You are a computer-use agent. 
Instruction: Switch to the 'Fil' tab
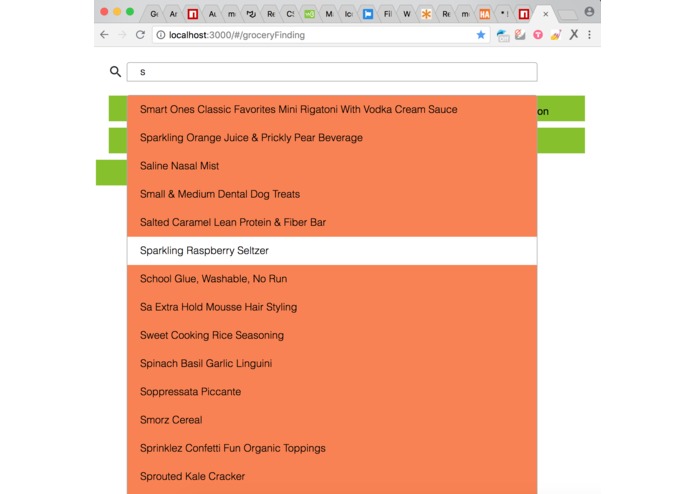[387, 14]
